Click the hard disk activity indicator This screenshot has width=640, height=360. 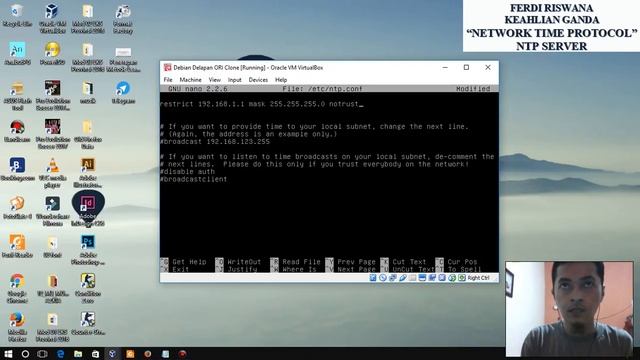pos(373,278)
